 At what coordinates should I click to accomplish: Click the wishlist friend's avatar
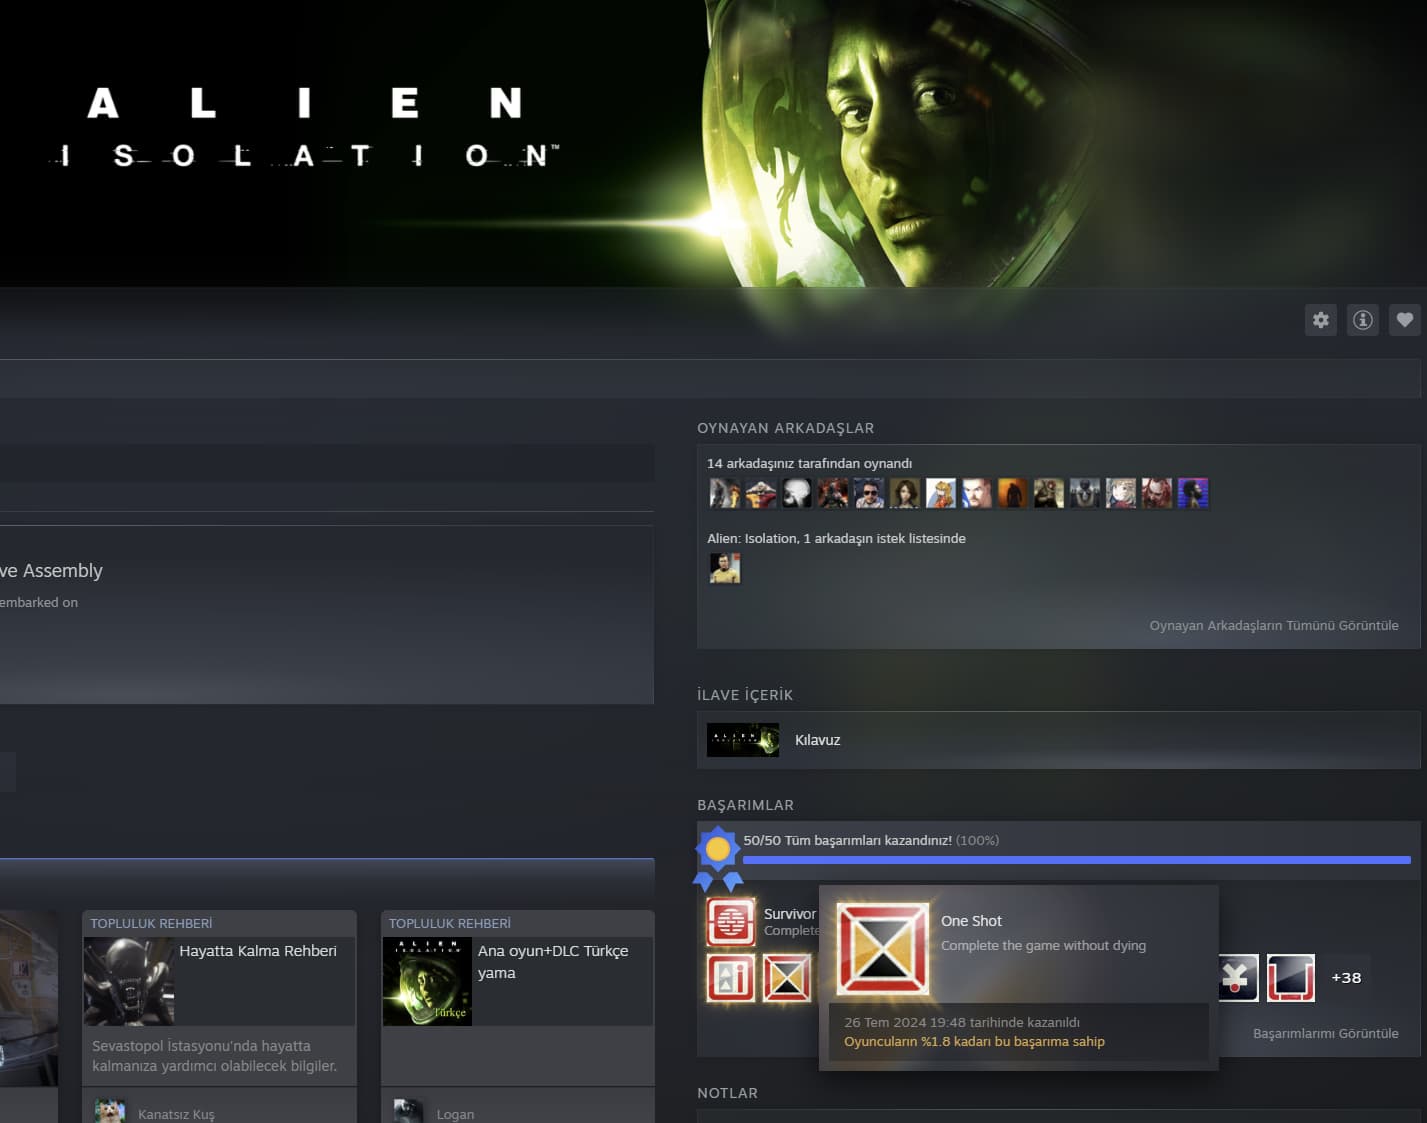click(x=725, y=568)
